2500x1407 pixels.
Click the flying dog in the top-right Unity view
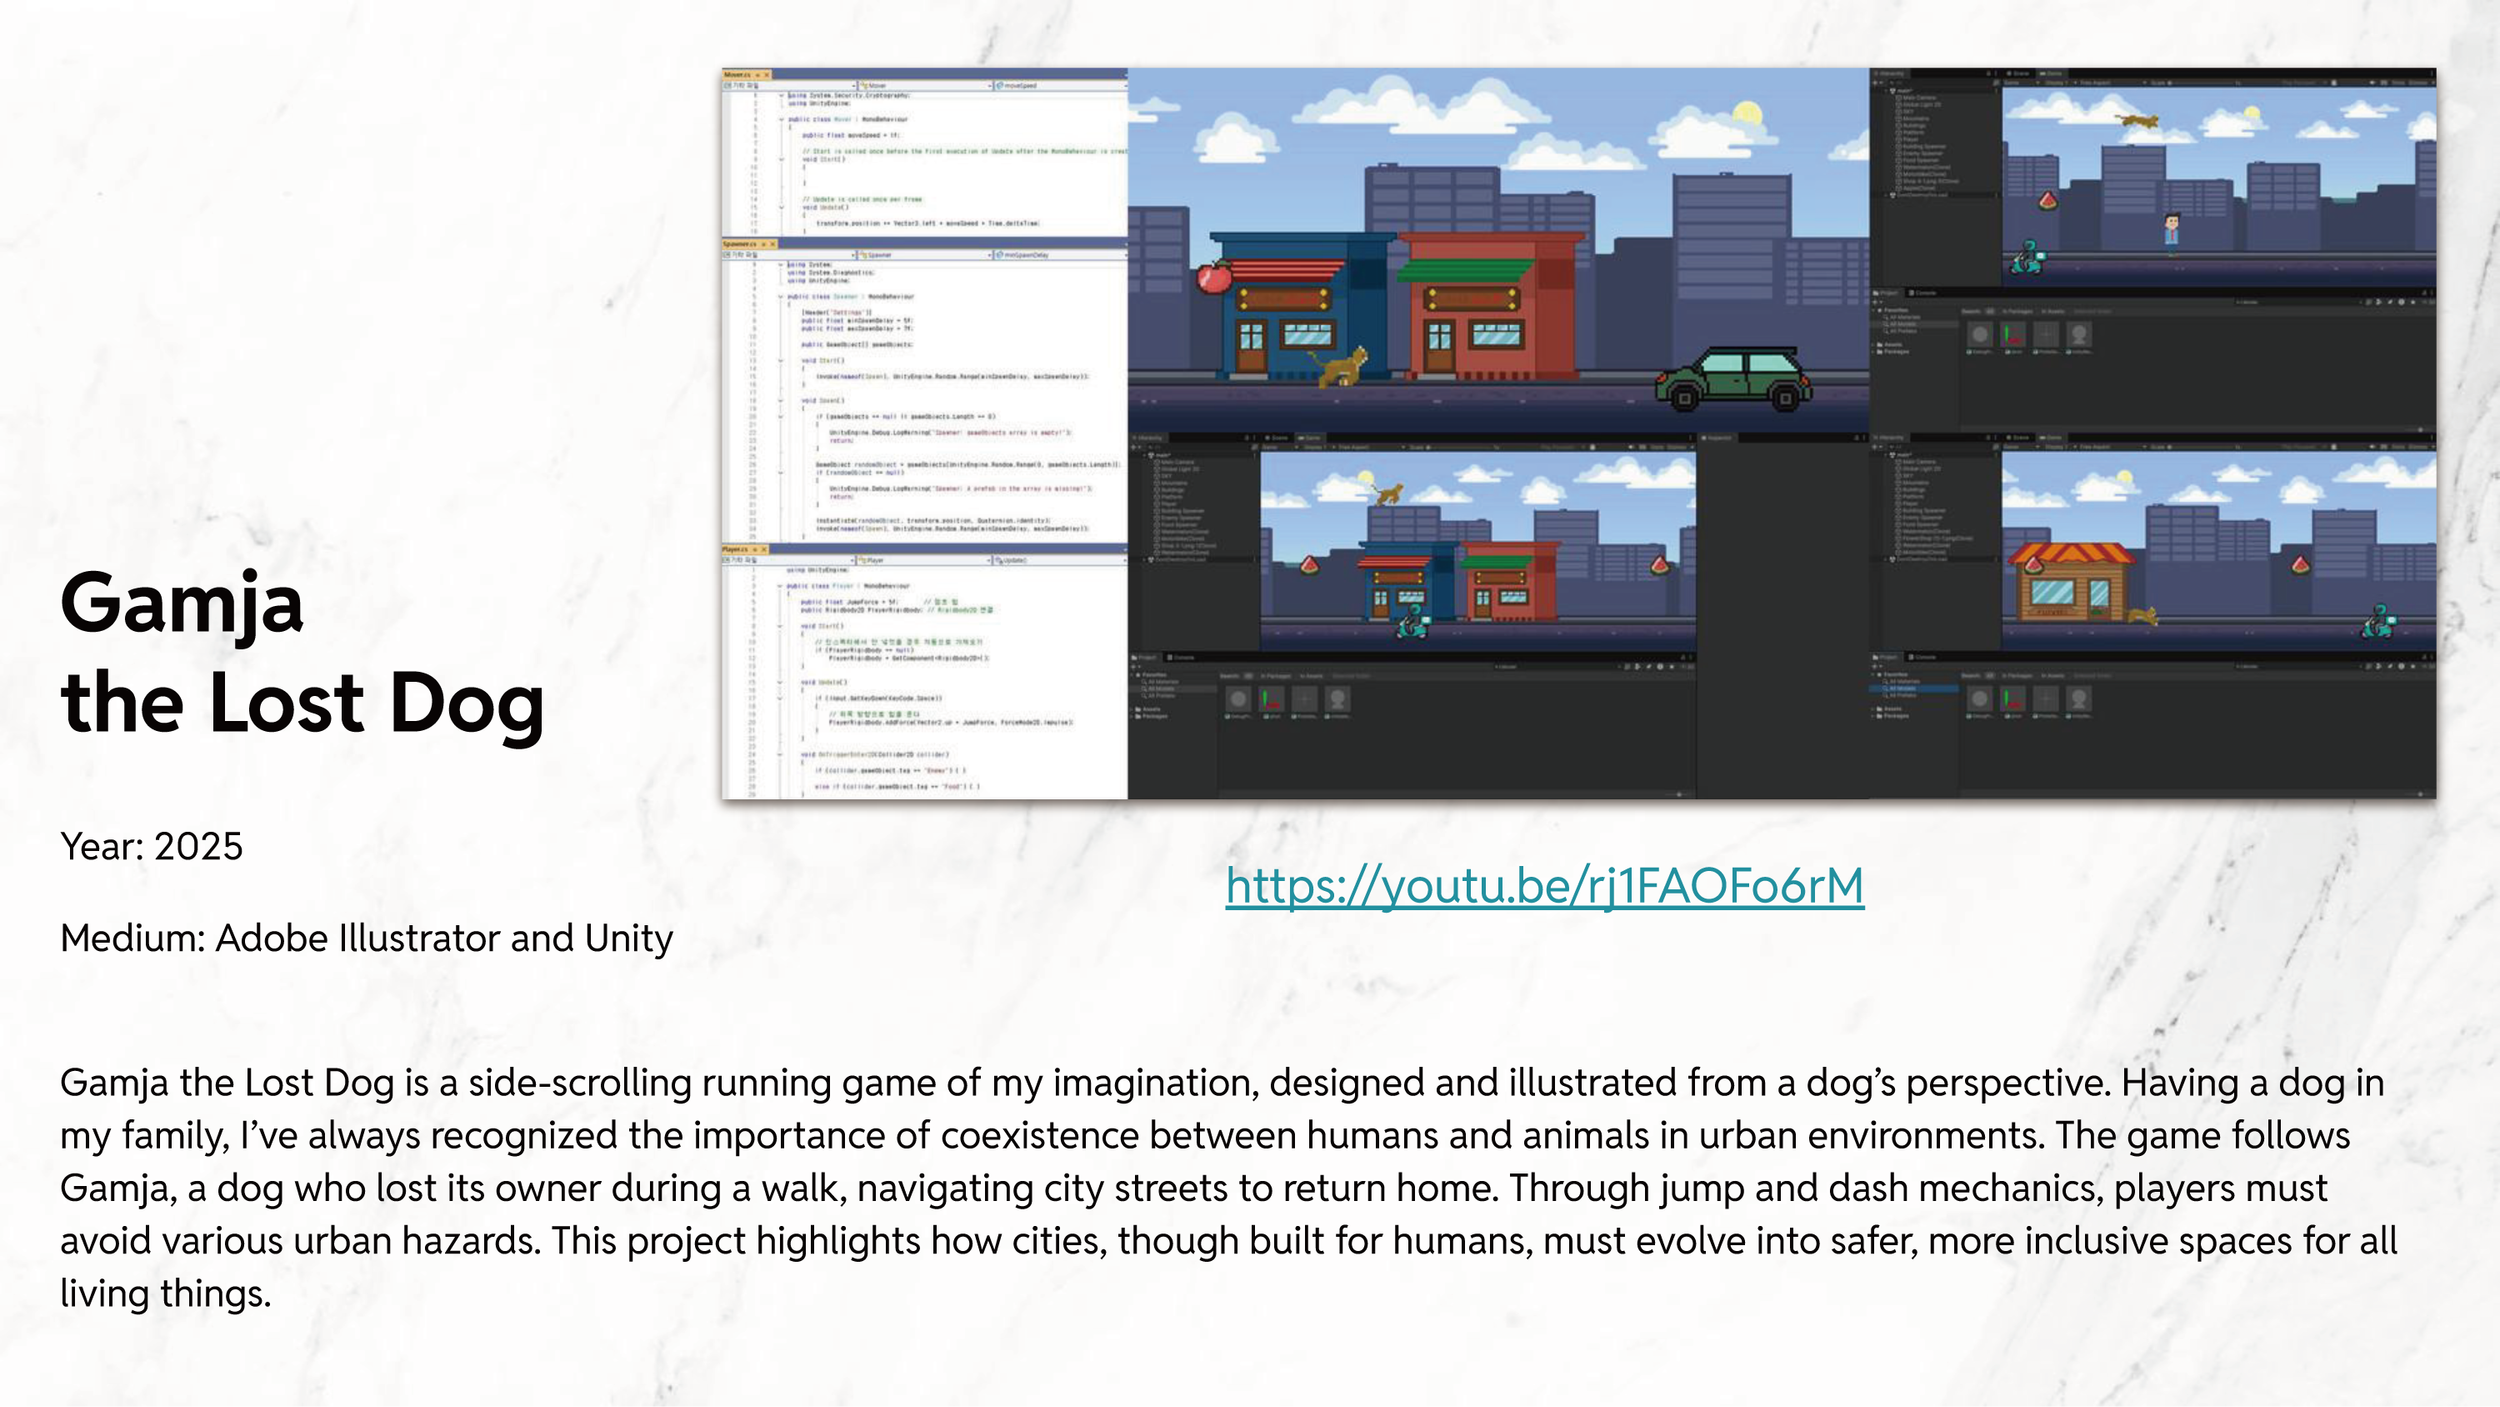click(2138, 121)
